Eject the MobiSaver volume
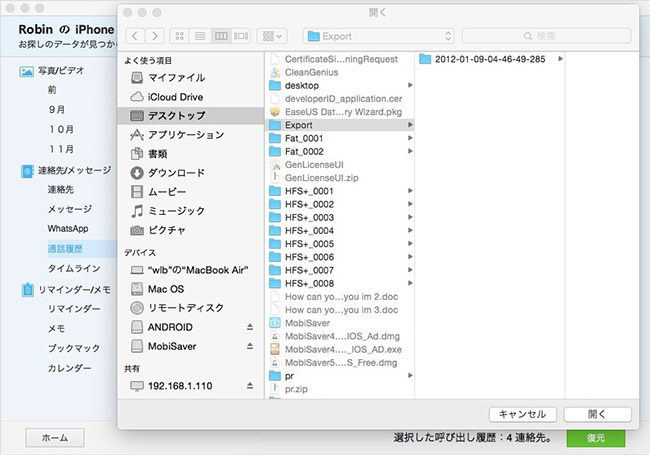650x455 pixels. 250,346
